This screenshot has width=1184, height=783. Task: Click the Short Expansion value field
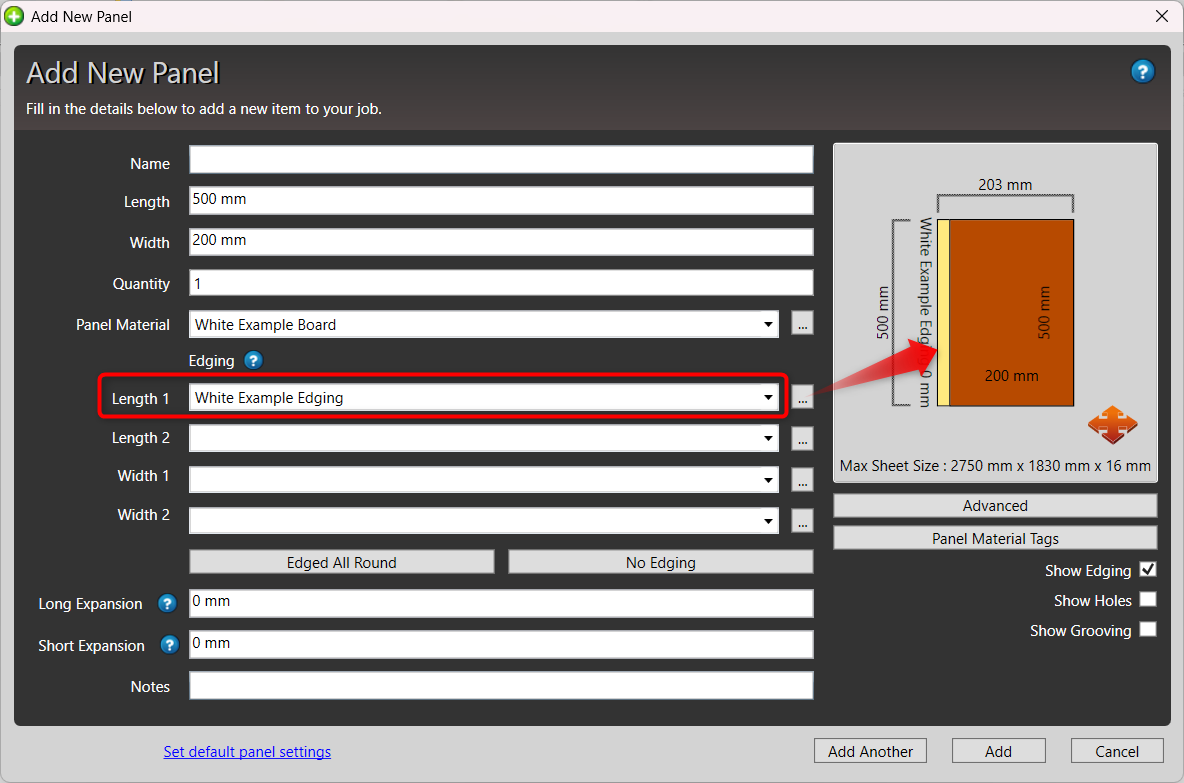(x=501, y=644)
